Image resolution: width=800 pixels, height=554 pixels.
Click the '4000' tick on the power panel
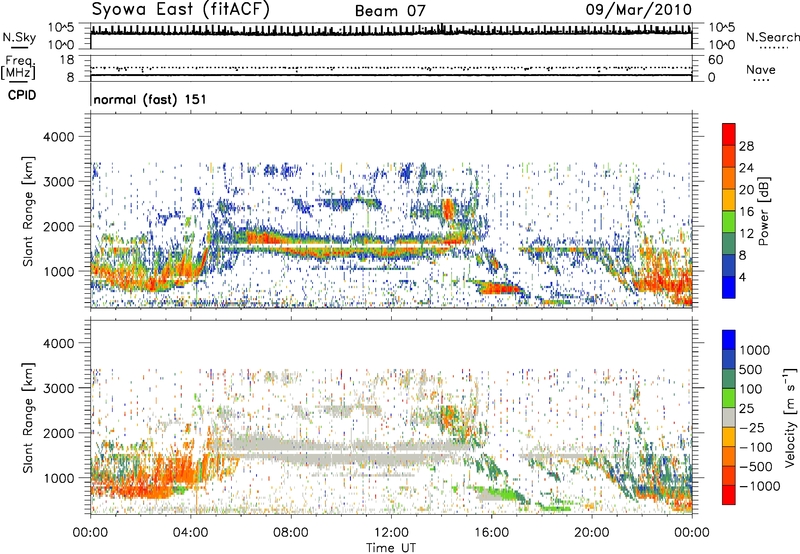pos(58,137)
